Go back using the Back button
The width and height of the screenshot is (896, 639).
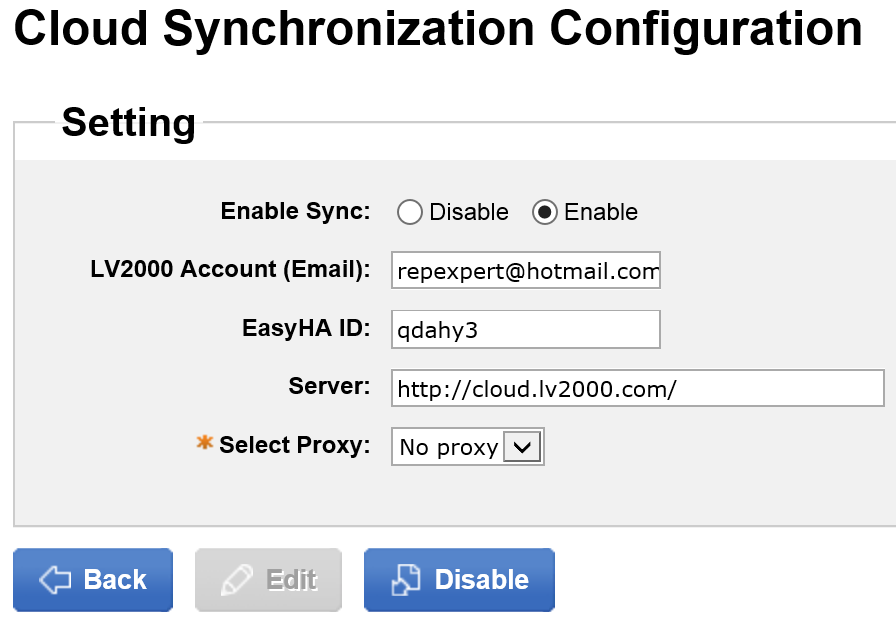93,580
